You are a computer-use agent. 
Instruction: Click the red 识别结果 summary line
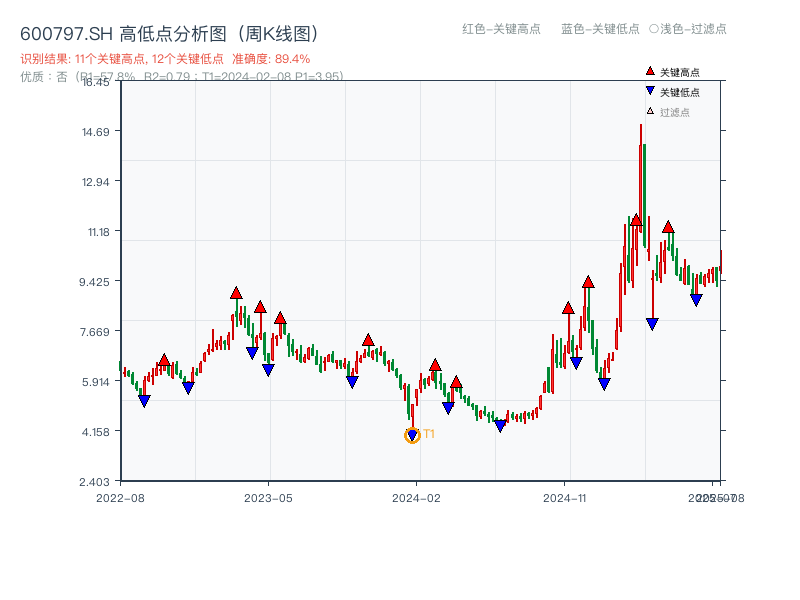[x=165, y=59]
